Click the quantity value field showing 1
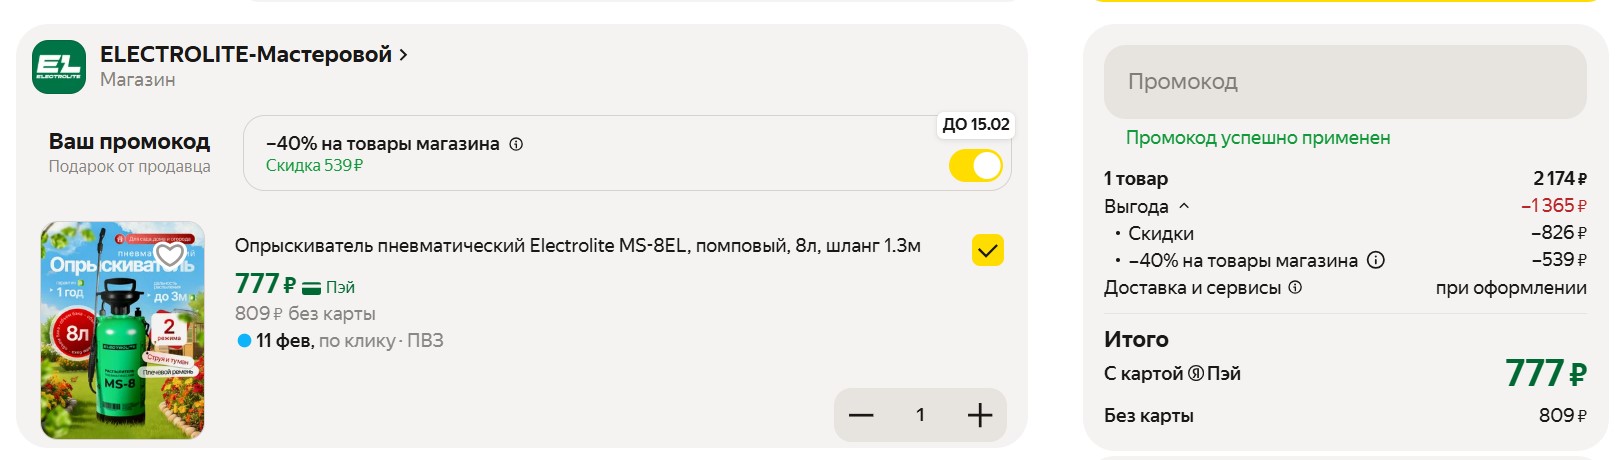 pyautogui.click(x=920, y=415)
